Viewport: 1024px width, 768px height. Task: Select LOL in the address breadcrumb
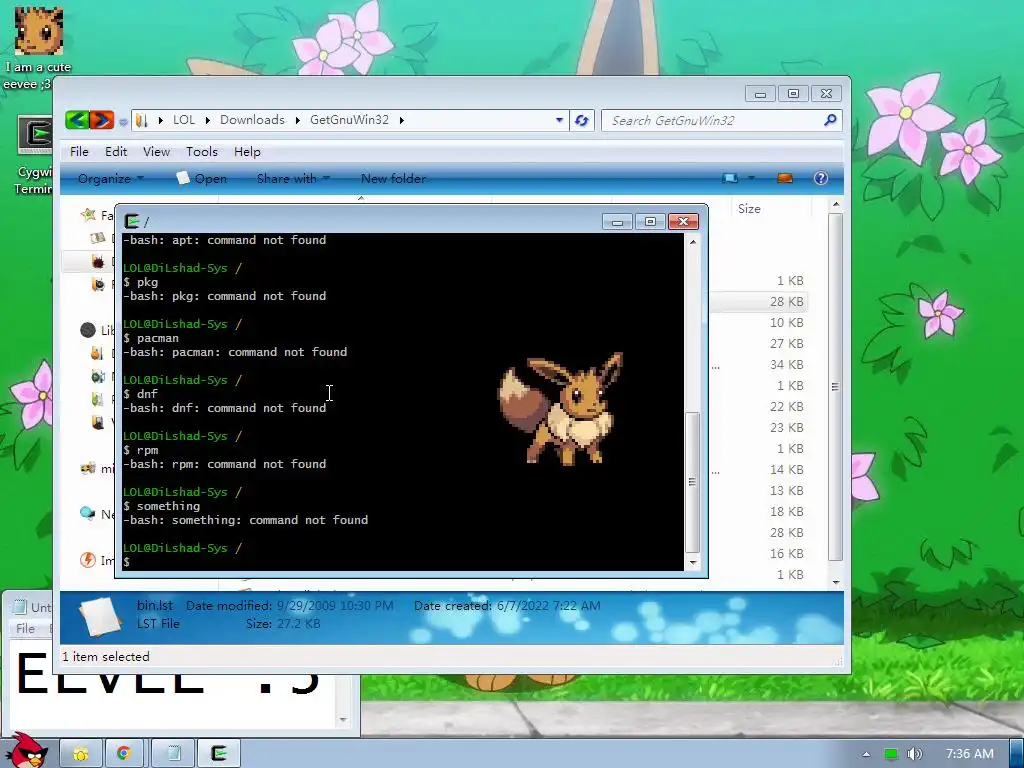click(x=184, y=120)
